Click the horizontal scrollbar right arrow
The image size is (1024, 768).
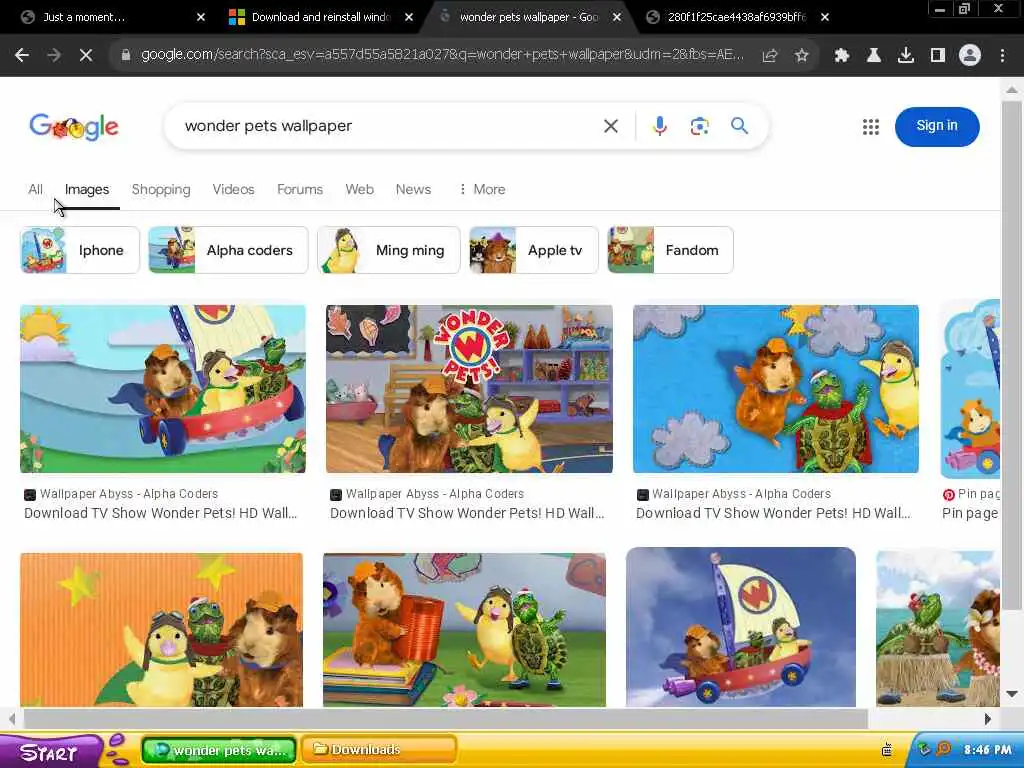click(x=987, y=719)
